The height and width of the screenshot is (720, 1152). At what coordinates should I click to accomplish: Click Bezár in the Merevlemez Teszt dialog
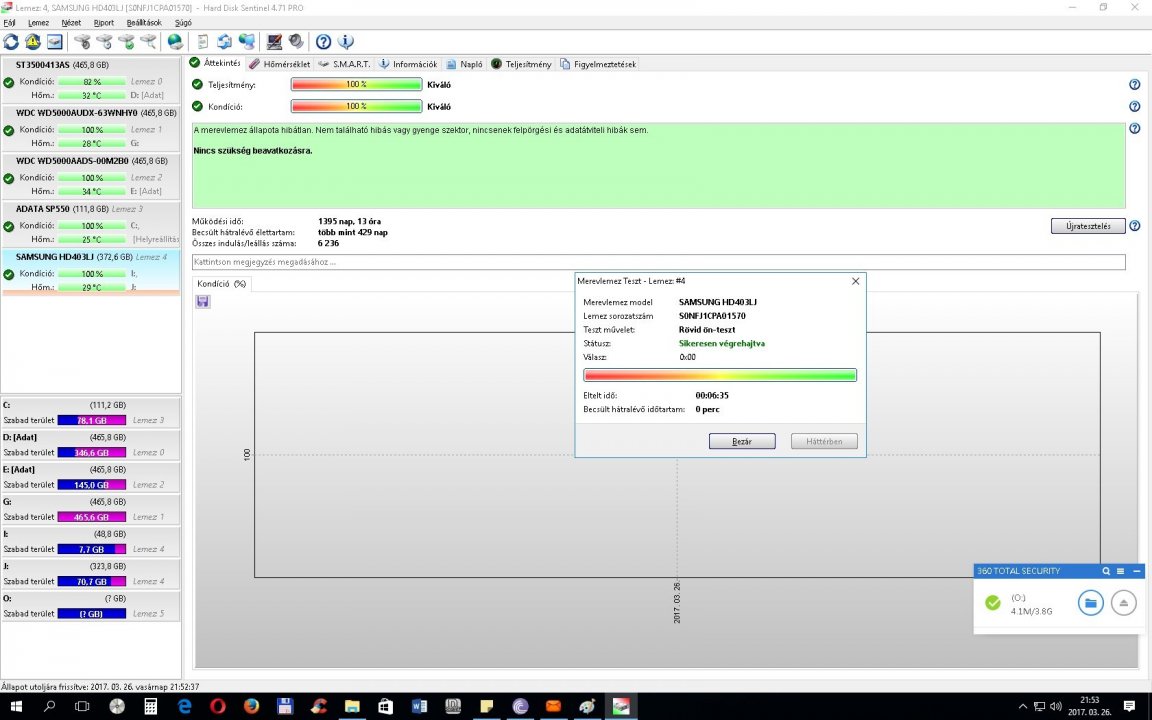pos(742,441)
